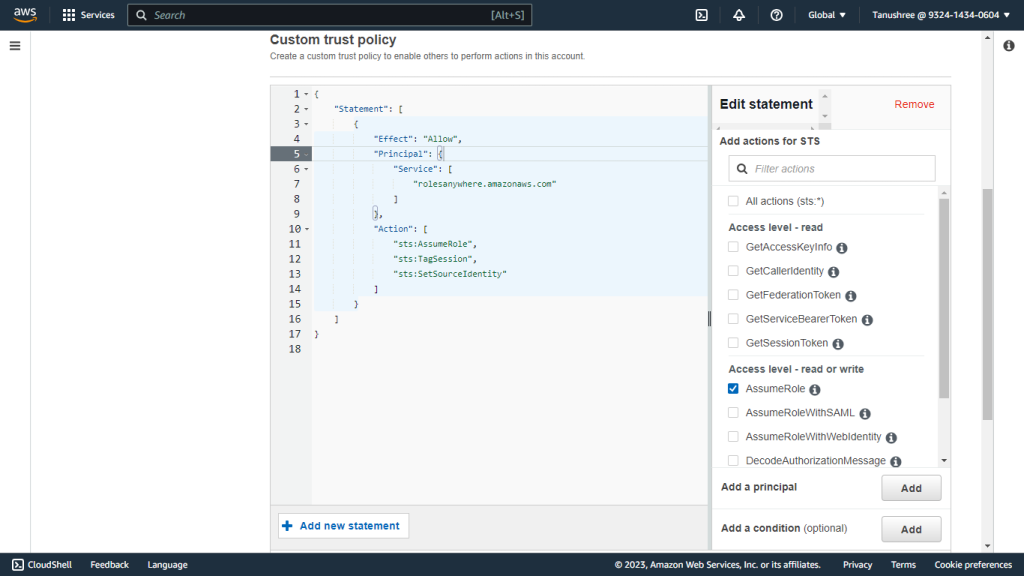
Task: Show info for GetSessionToken action
Action: click(838, 344)
